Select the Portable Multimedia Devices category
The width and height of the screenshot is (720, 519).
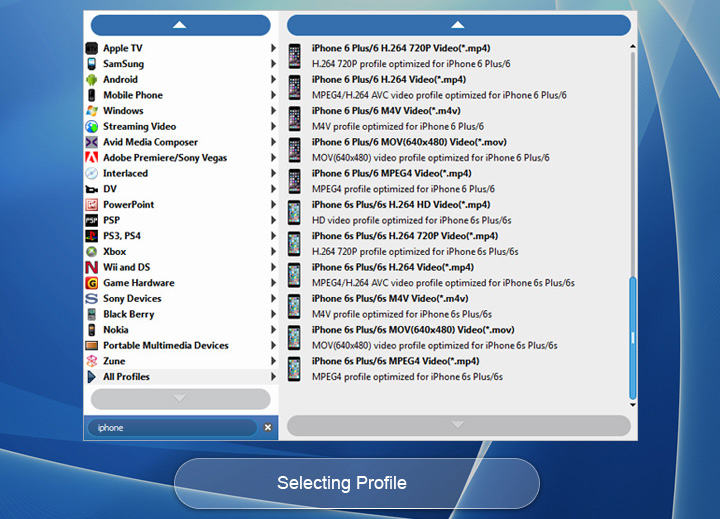coord(181,345)
